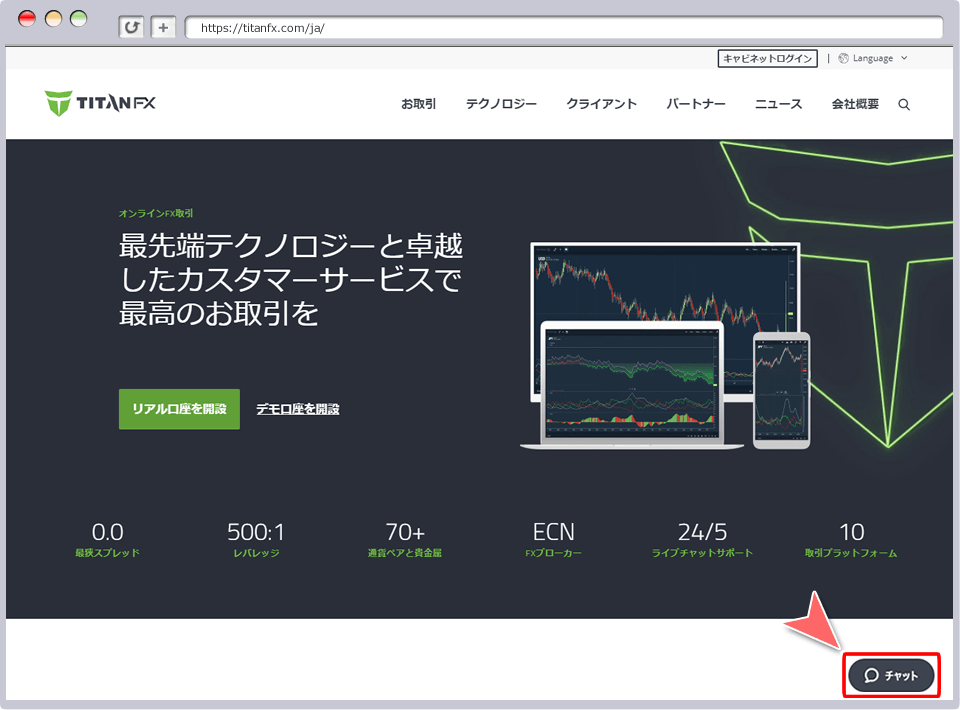Screen dimensions: 960x710
Task: Open the クライアント navigation menu
Action: click(x=601, y=103)
